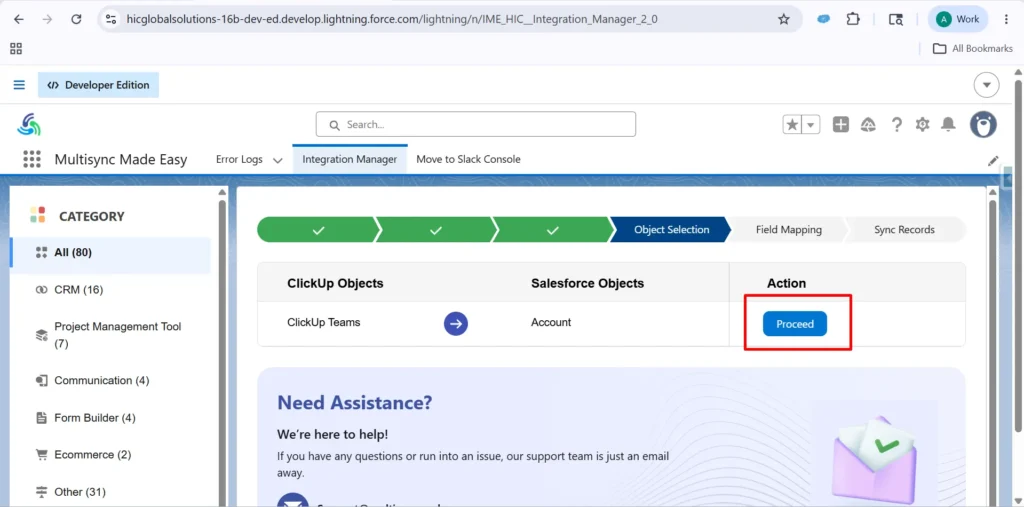The height and width of the screenshot is (507, 1024).
Task: Go to the third completed step in path
Action: [x=552, y=230]
